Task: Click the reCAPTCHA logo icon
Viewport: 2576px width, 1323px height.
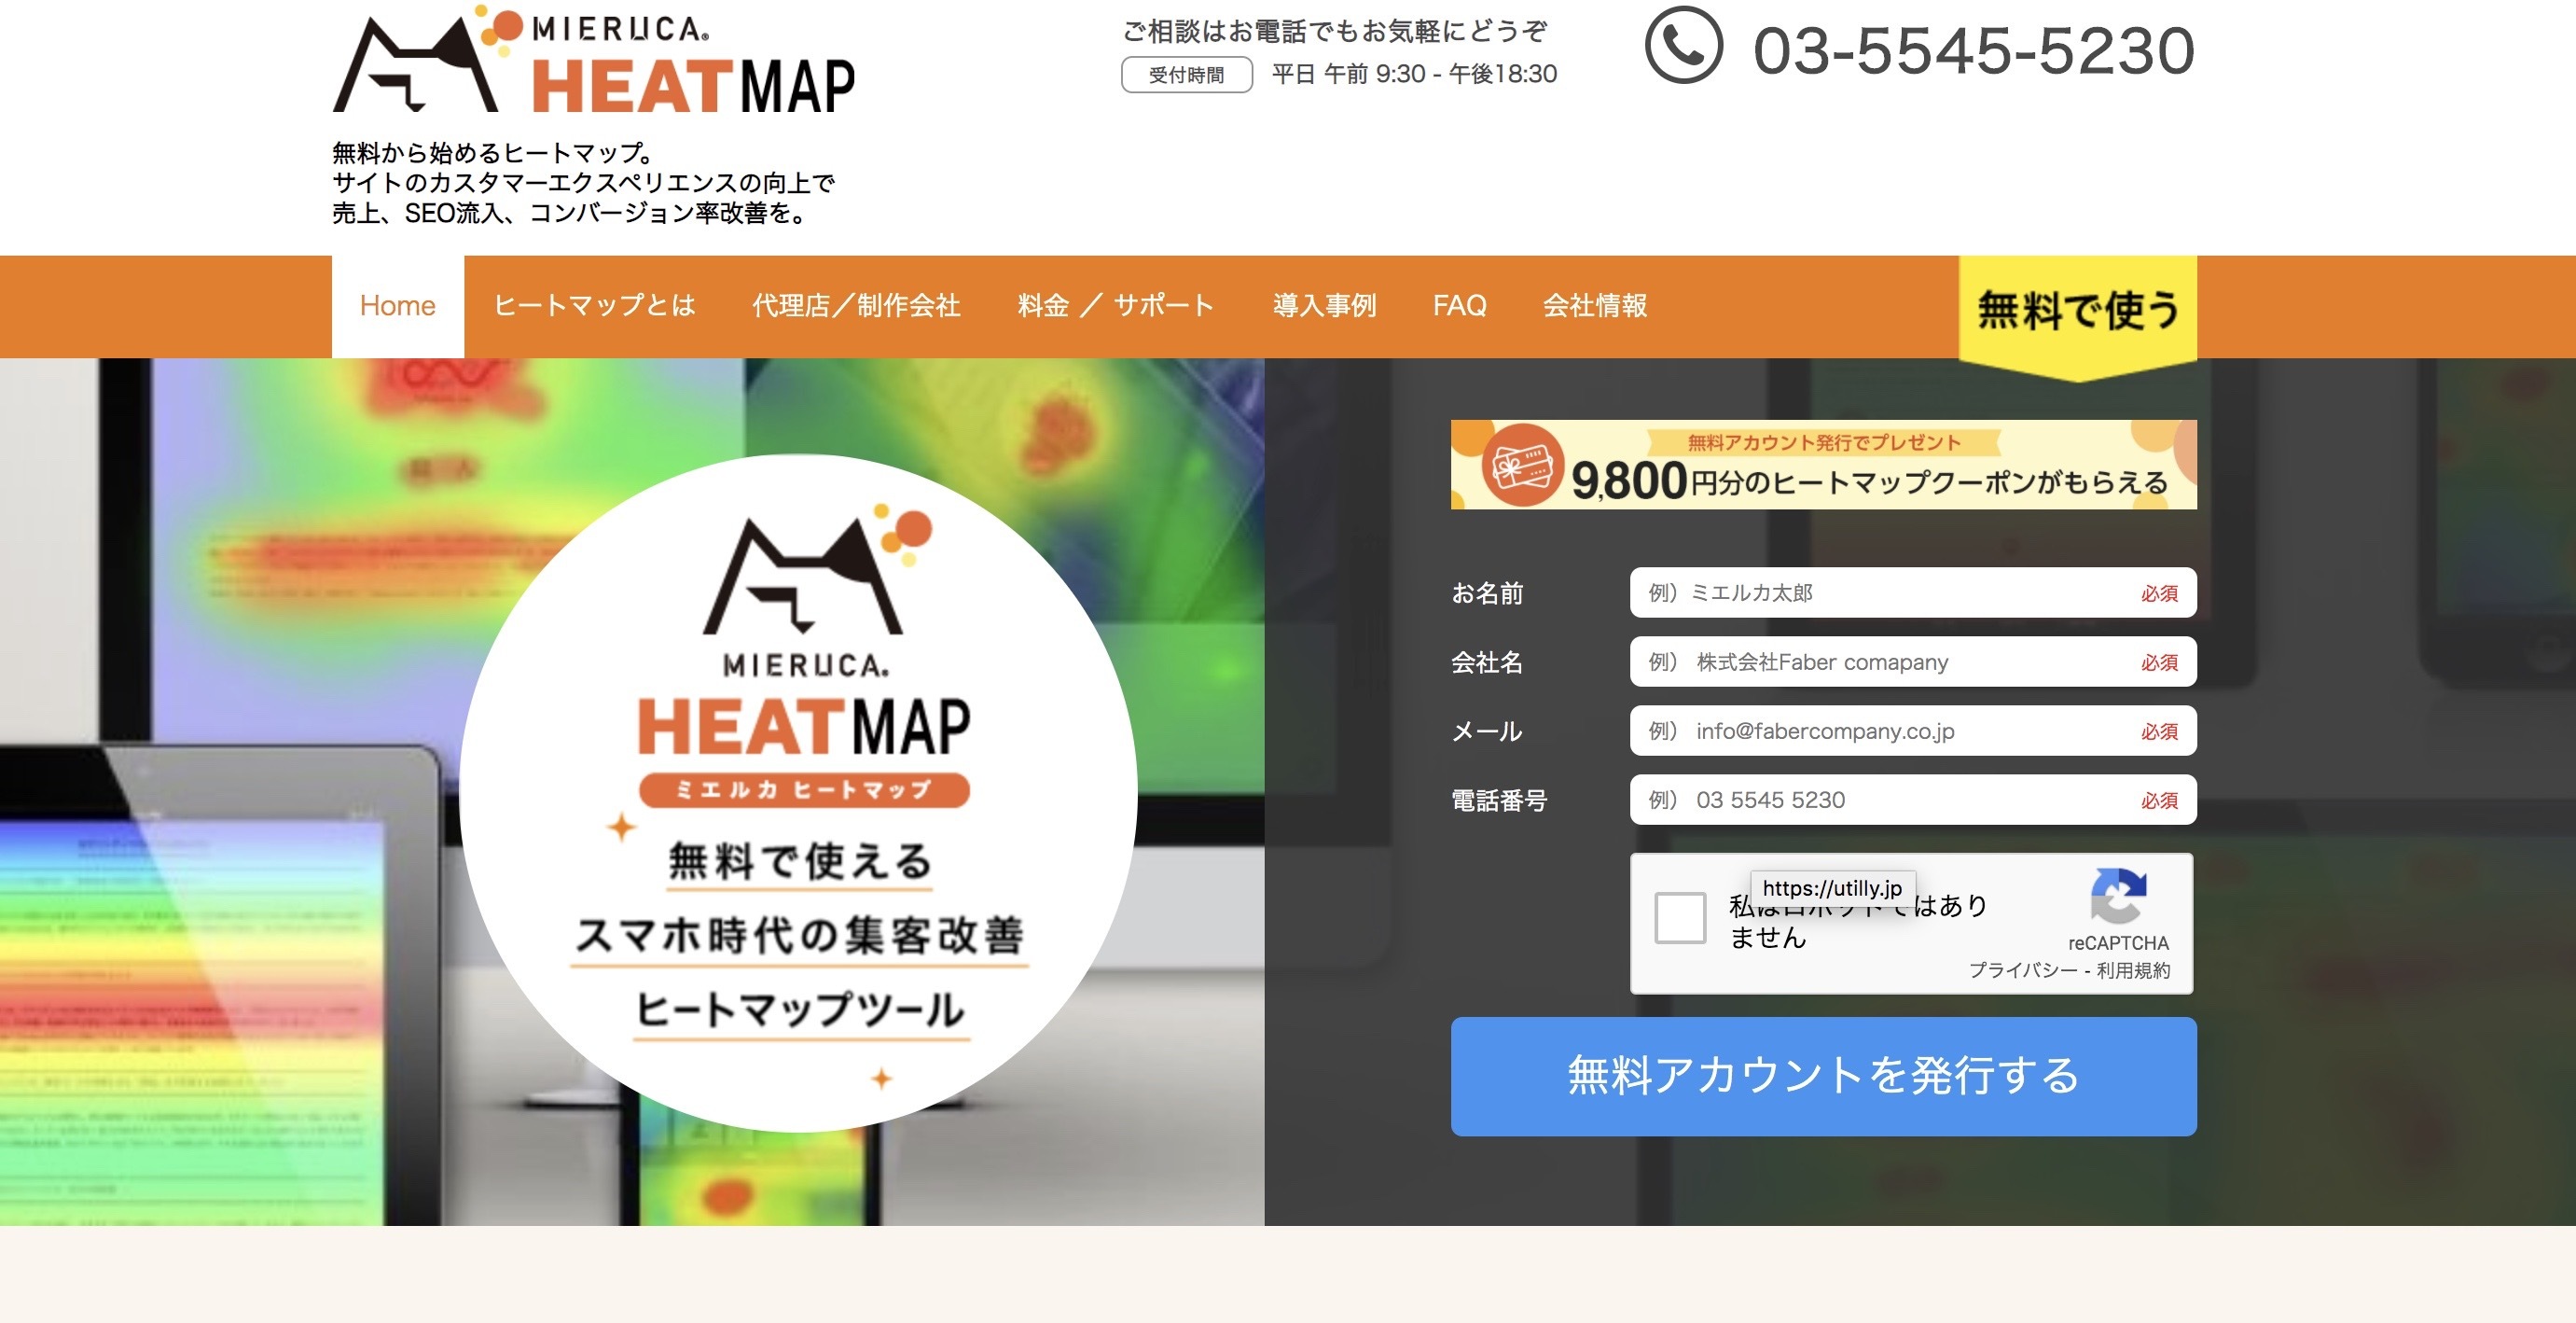Action: pyautogui.click(x=2118, y=896)
